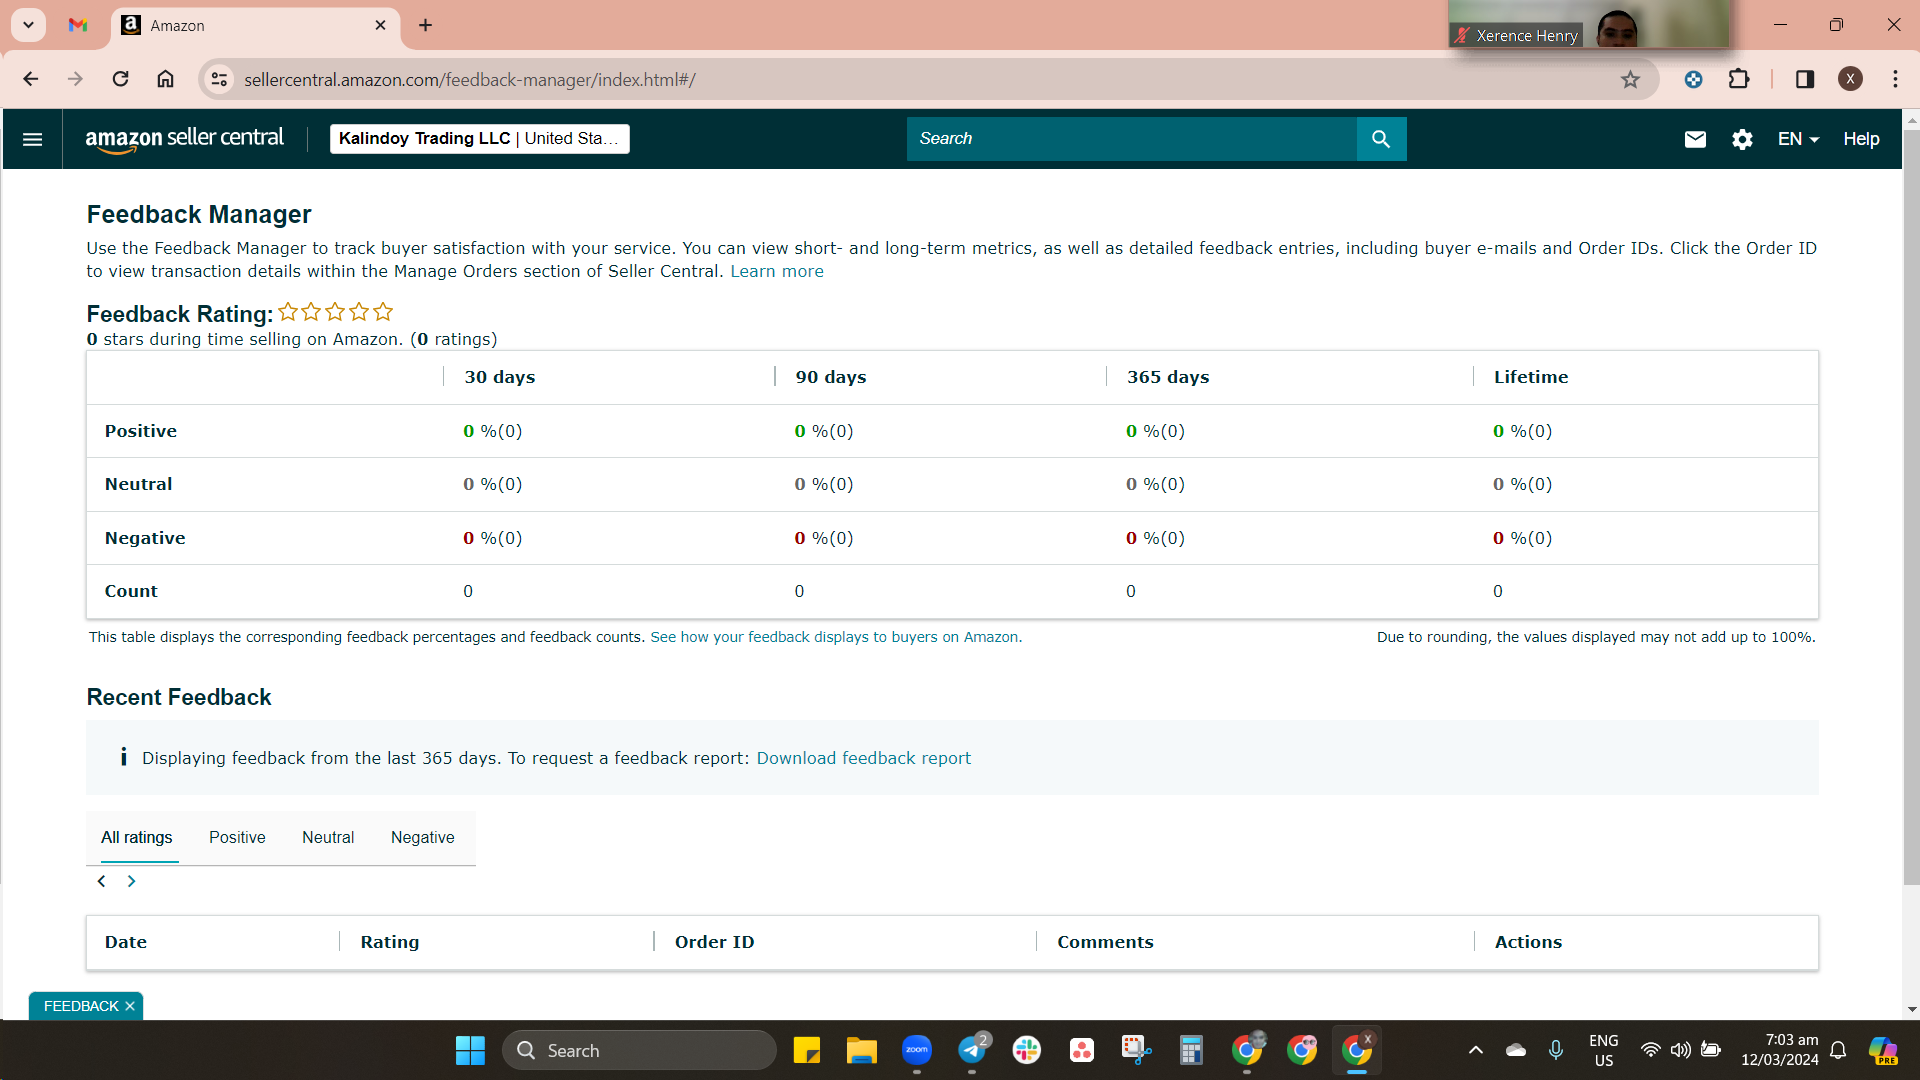The width and height of the screenshot is (1920, 1080).
Task: Click the Download feedback report link
Action: [863, 758]
